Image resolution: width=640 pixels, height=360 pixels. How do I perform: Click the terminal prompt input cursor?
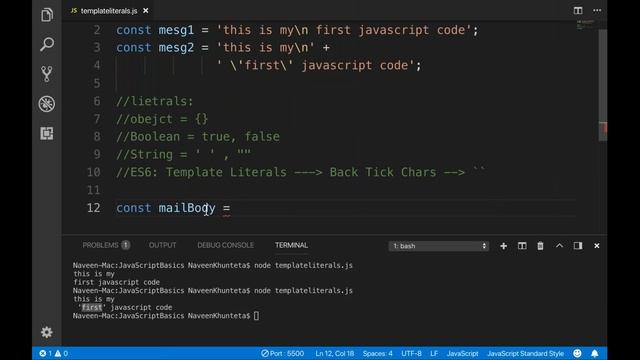[256, 316]
